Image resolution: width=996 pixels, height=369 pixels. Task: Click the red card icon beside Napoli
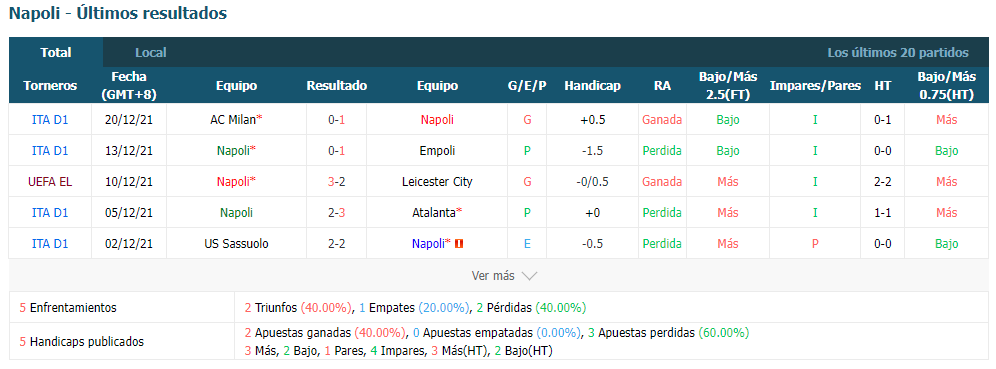pyautogui.click(x=459, y=243)
